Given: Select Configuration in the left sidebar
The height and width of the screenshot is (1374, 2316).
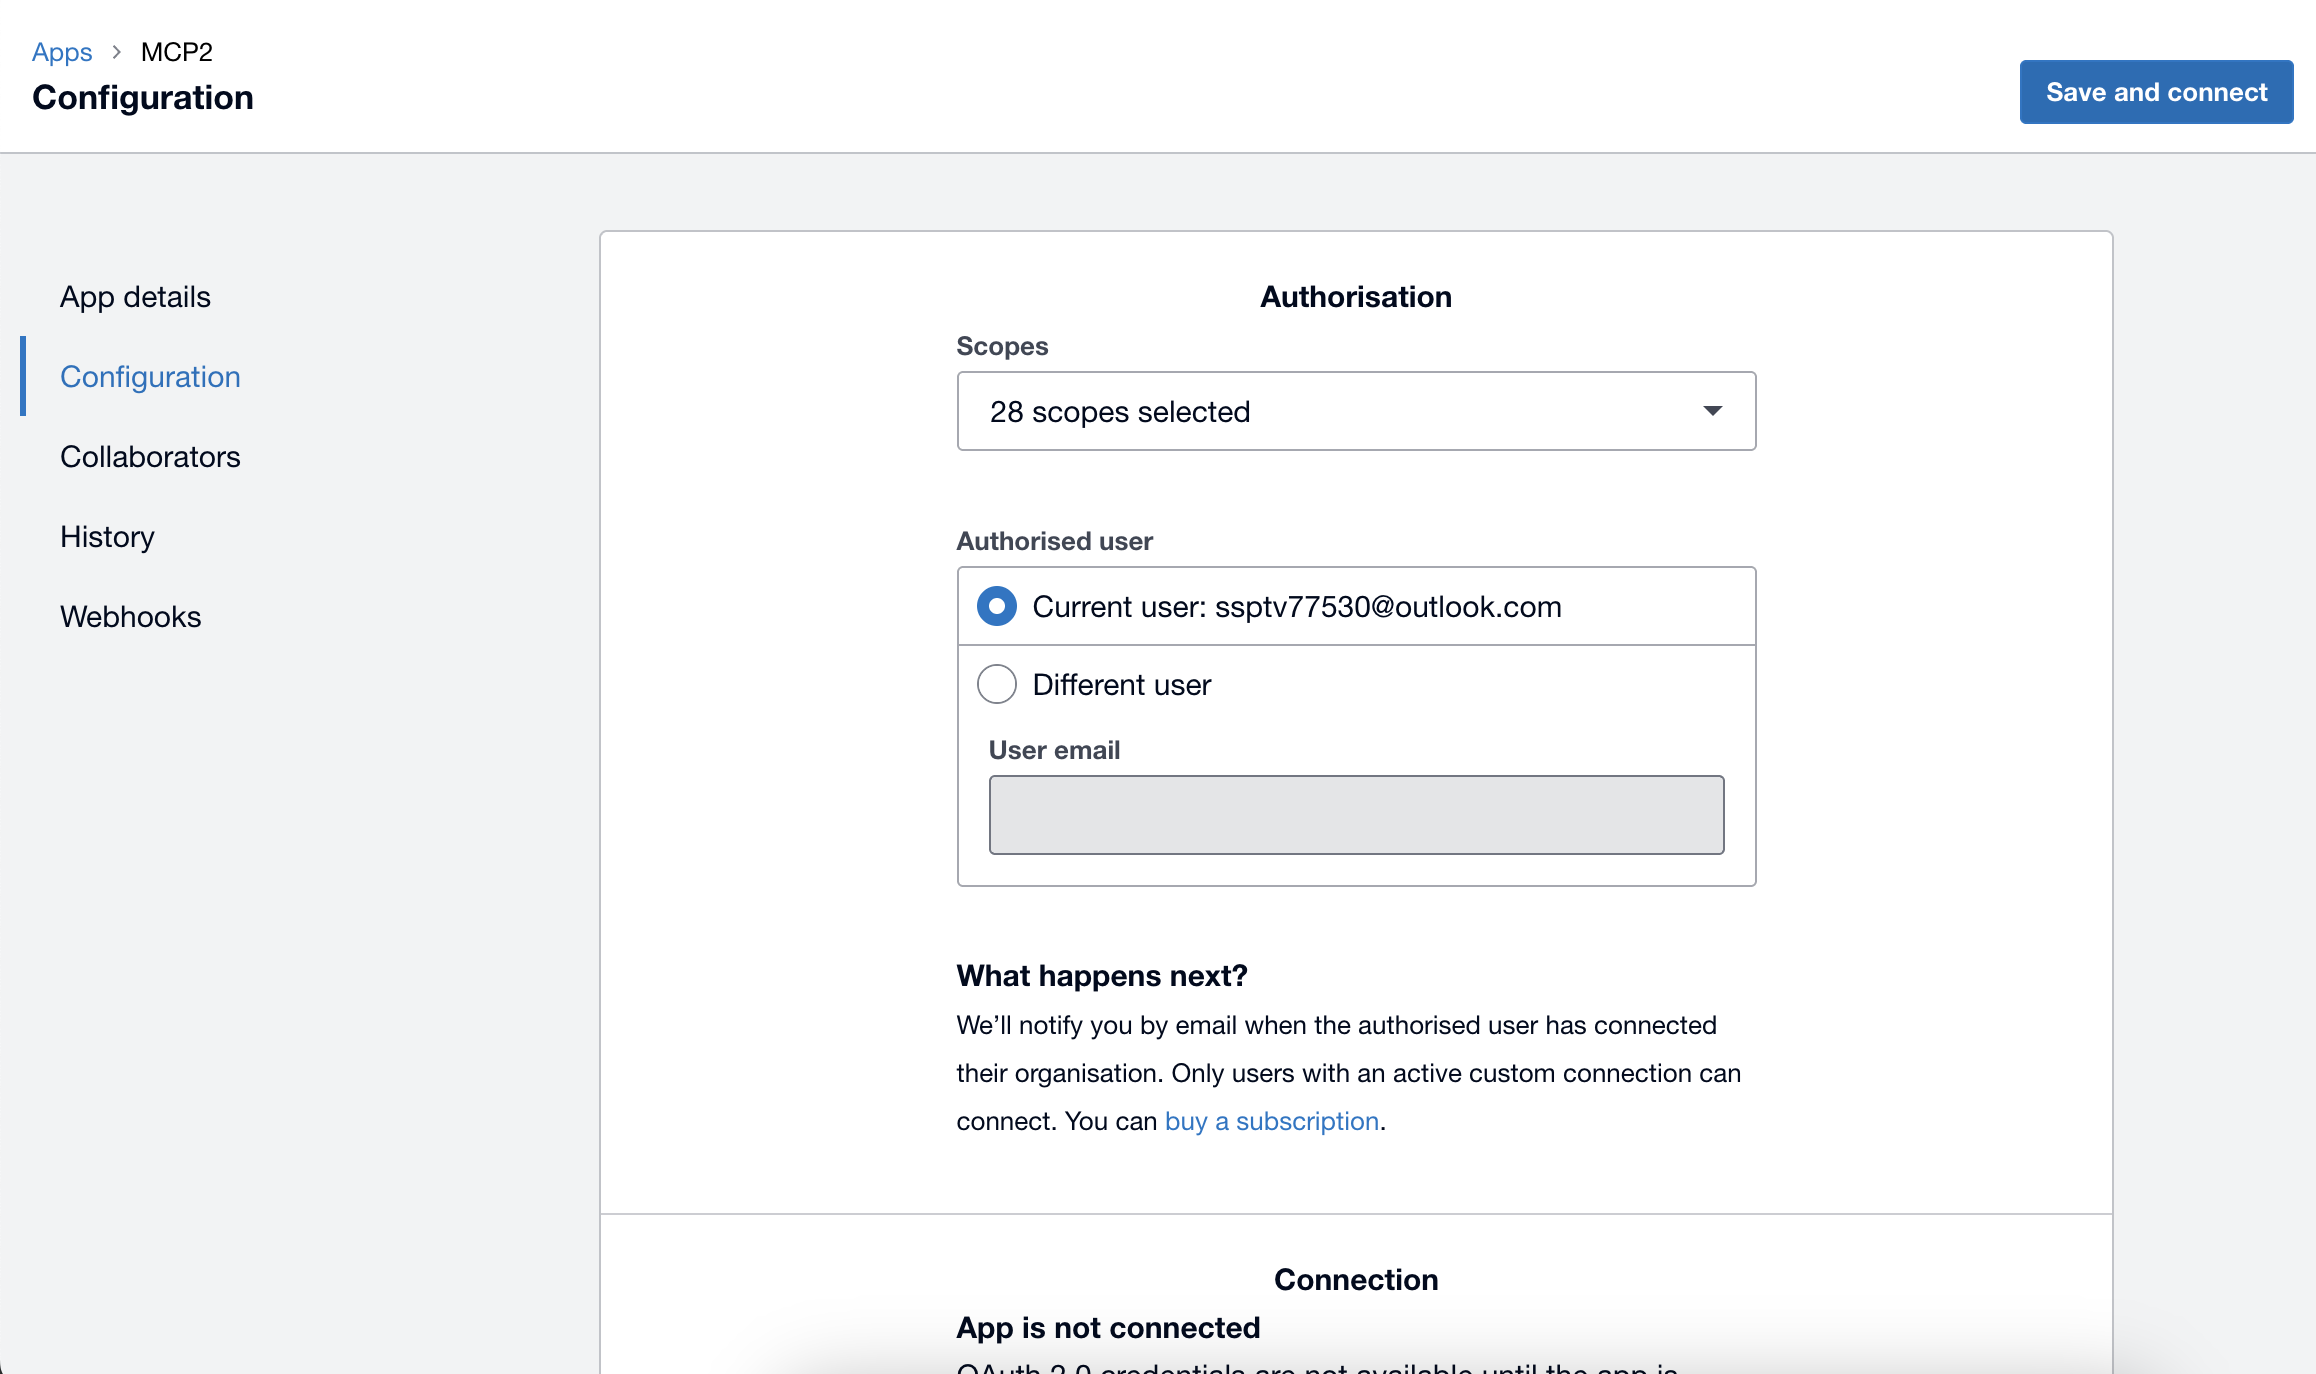Looking at the screenshot, I should [x=150, y=377].
